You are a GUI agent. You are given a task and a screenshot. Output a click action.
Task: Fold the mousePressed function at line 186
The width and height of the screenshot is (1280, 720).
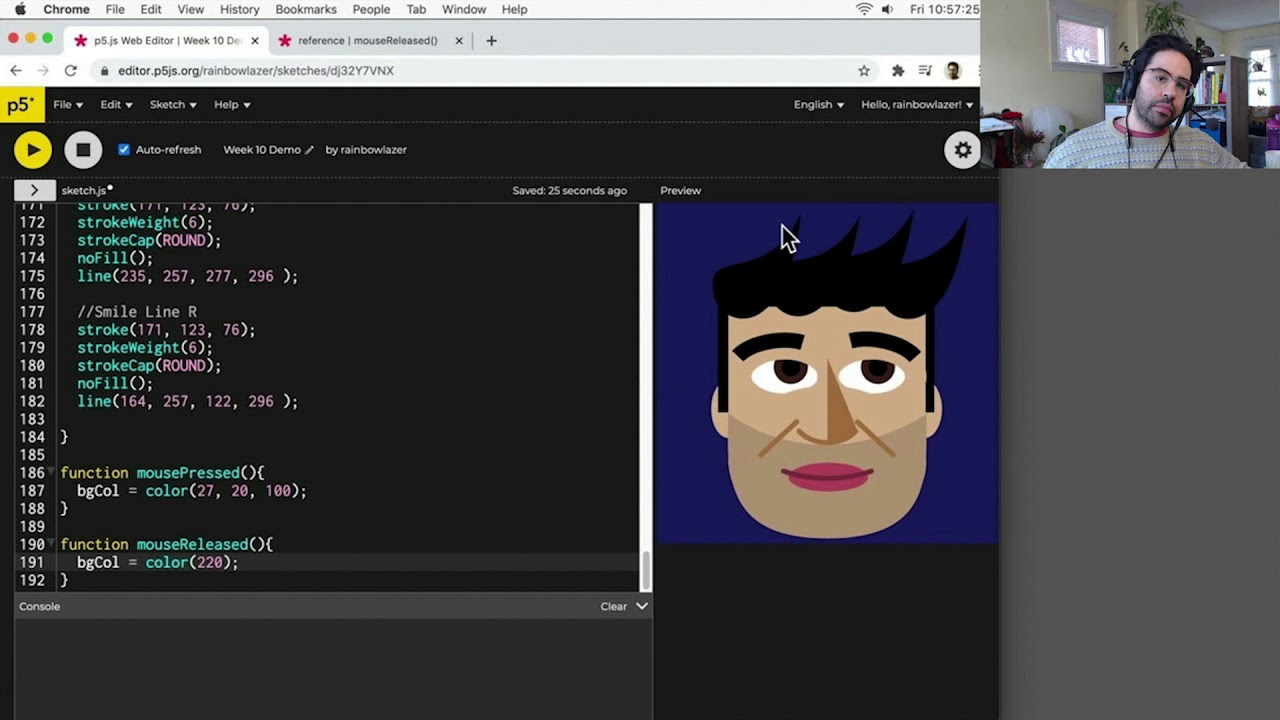tap(51, 472)
